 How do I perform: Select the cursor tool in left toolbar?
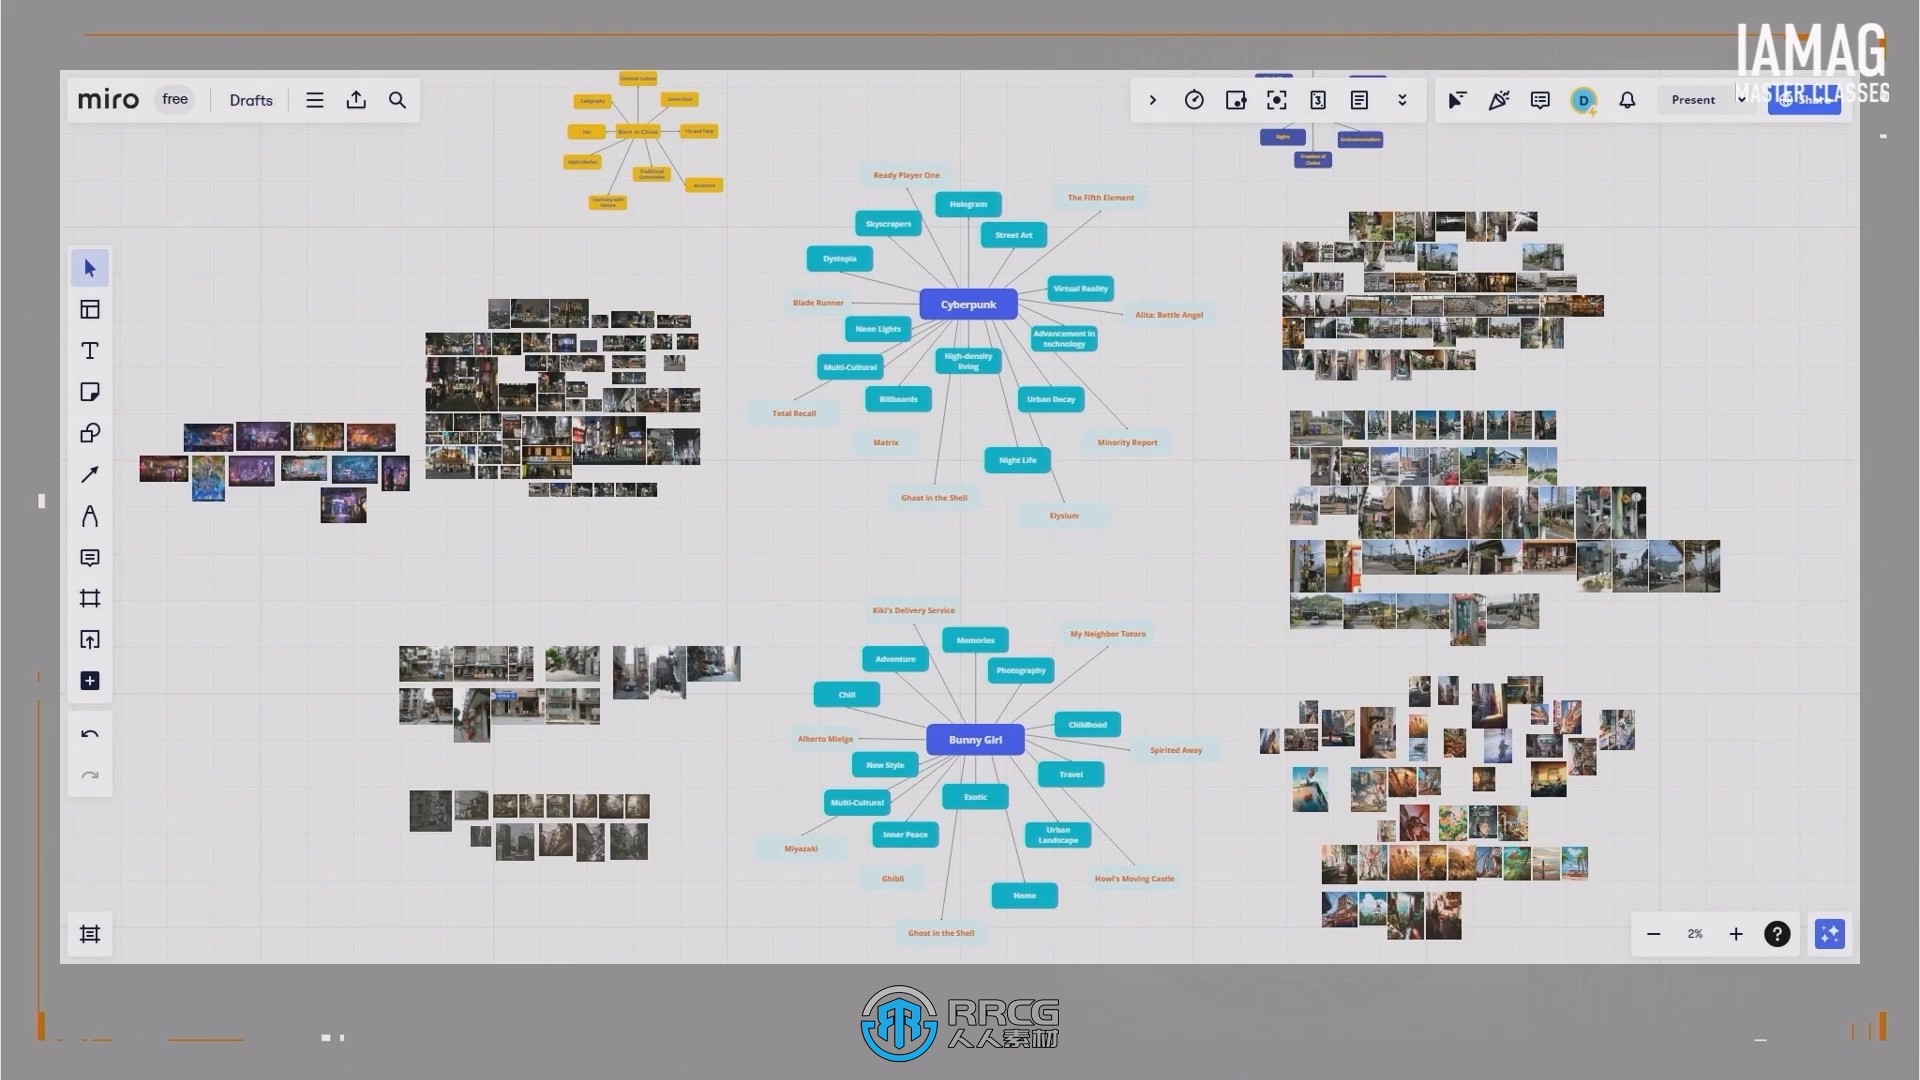click(x=90, y=268)
